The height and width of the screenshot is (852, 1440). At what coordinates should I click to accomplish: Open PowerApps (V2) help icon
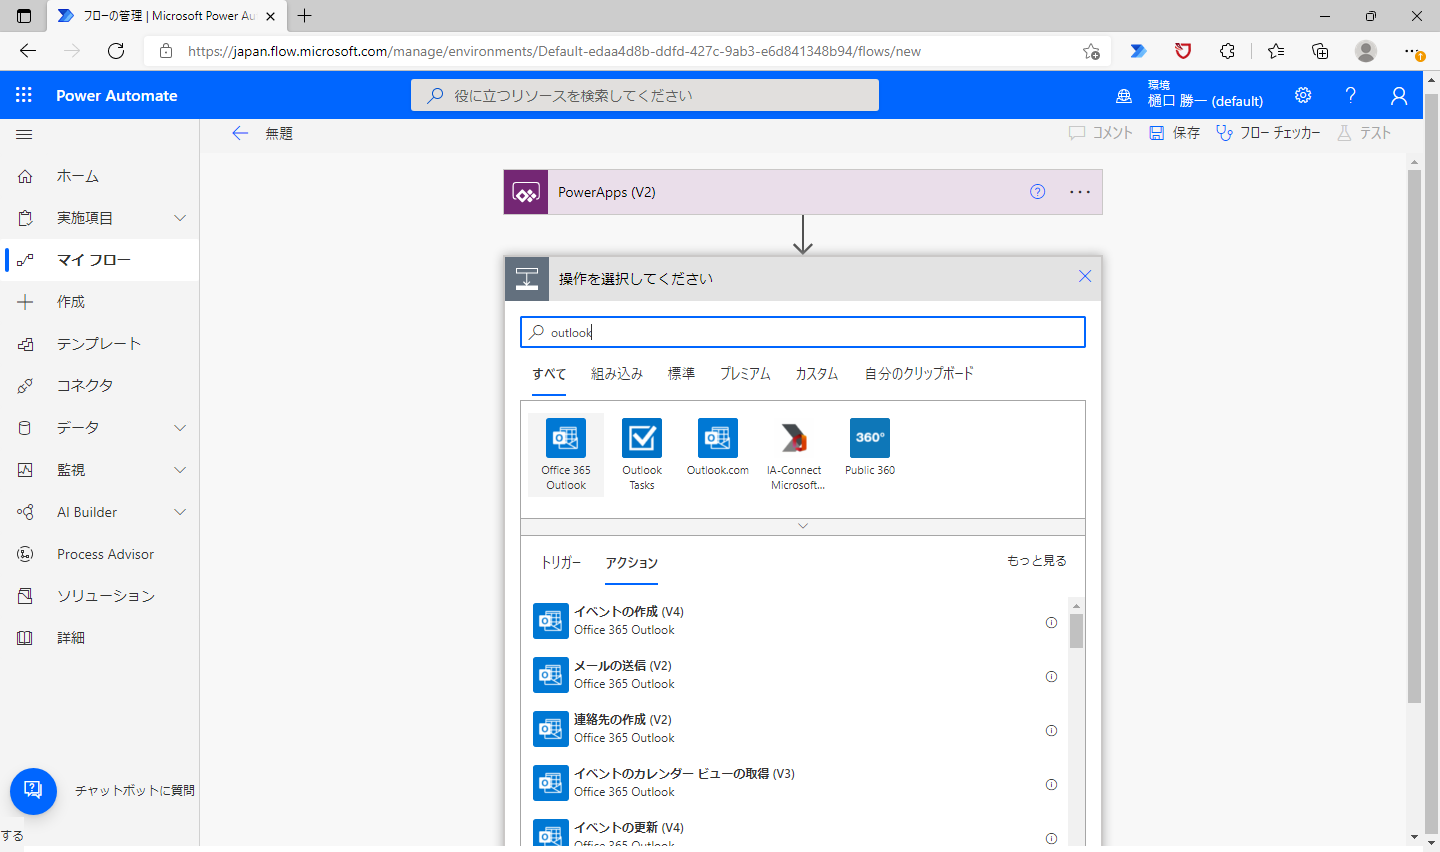tap(1038, 192)
